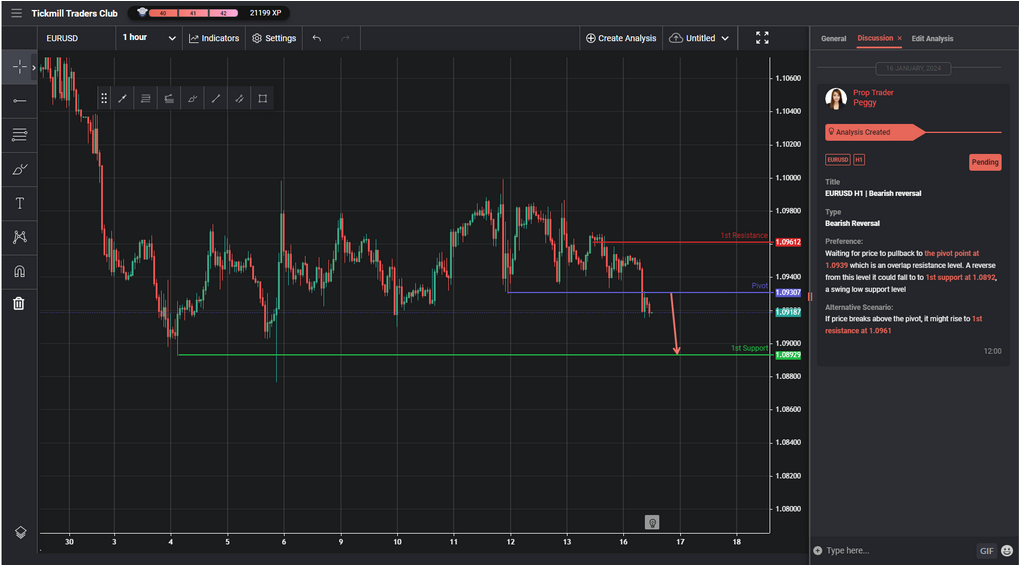Click the 1.09612 resistance price label
Viewport: 1021px width, 565px height.
[787, 242]
